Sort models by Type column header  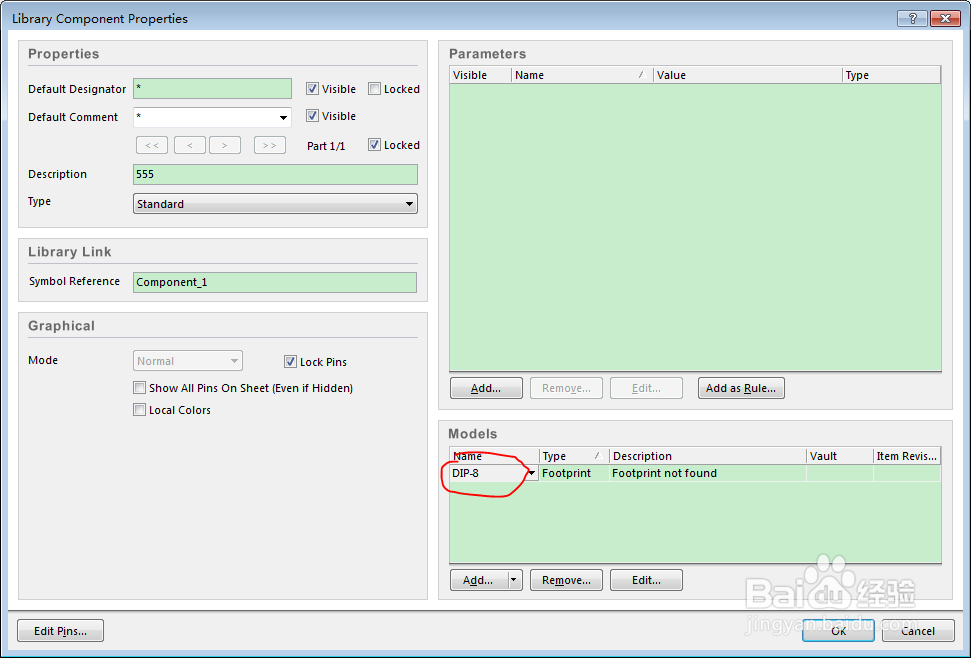point(574,456)
